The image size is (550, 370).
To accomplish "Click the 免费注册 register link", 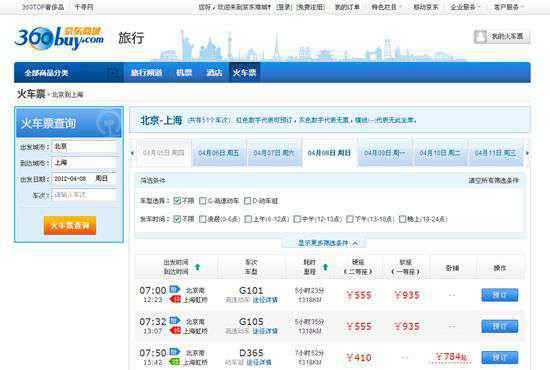I will [311, 7].
